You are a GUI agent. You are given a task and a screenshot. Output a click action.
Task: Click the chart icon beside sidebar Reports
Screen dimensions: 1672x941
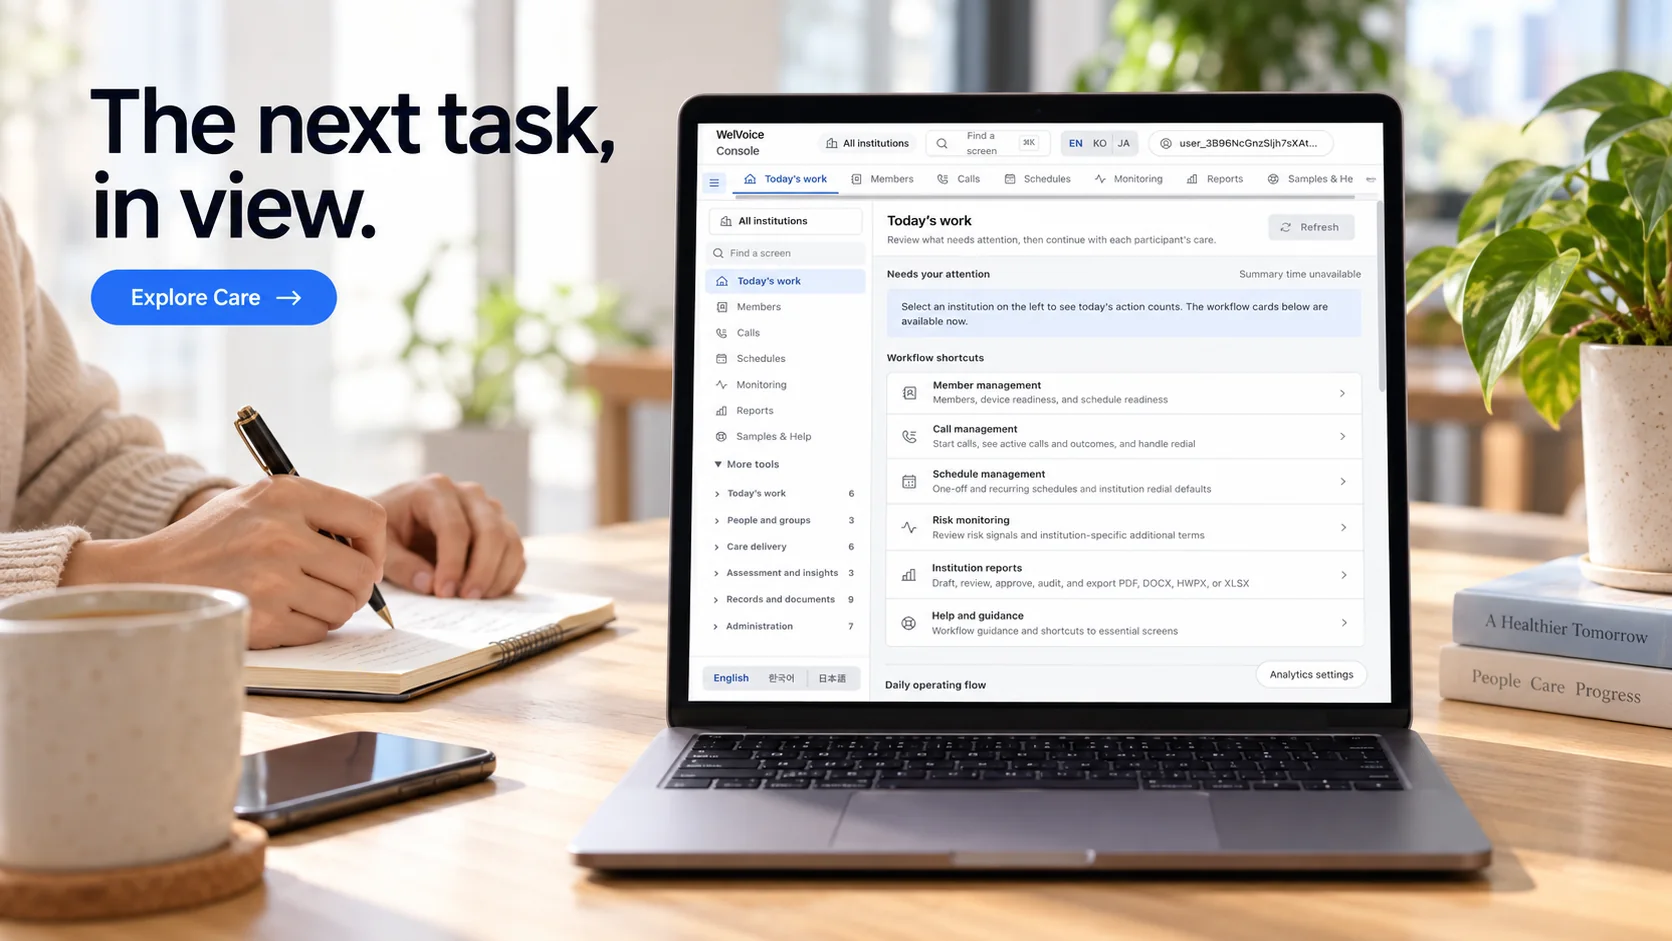click(x=722, y=411)
